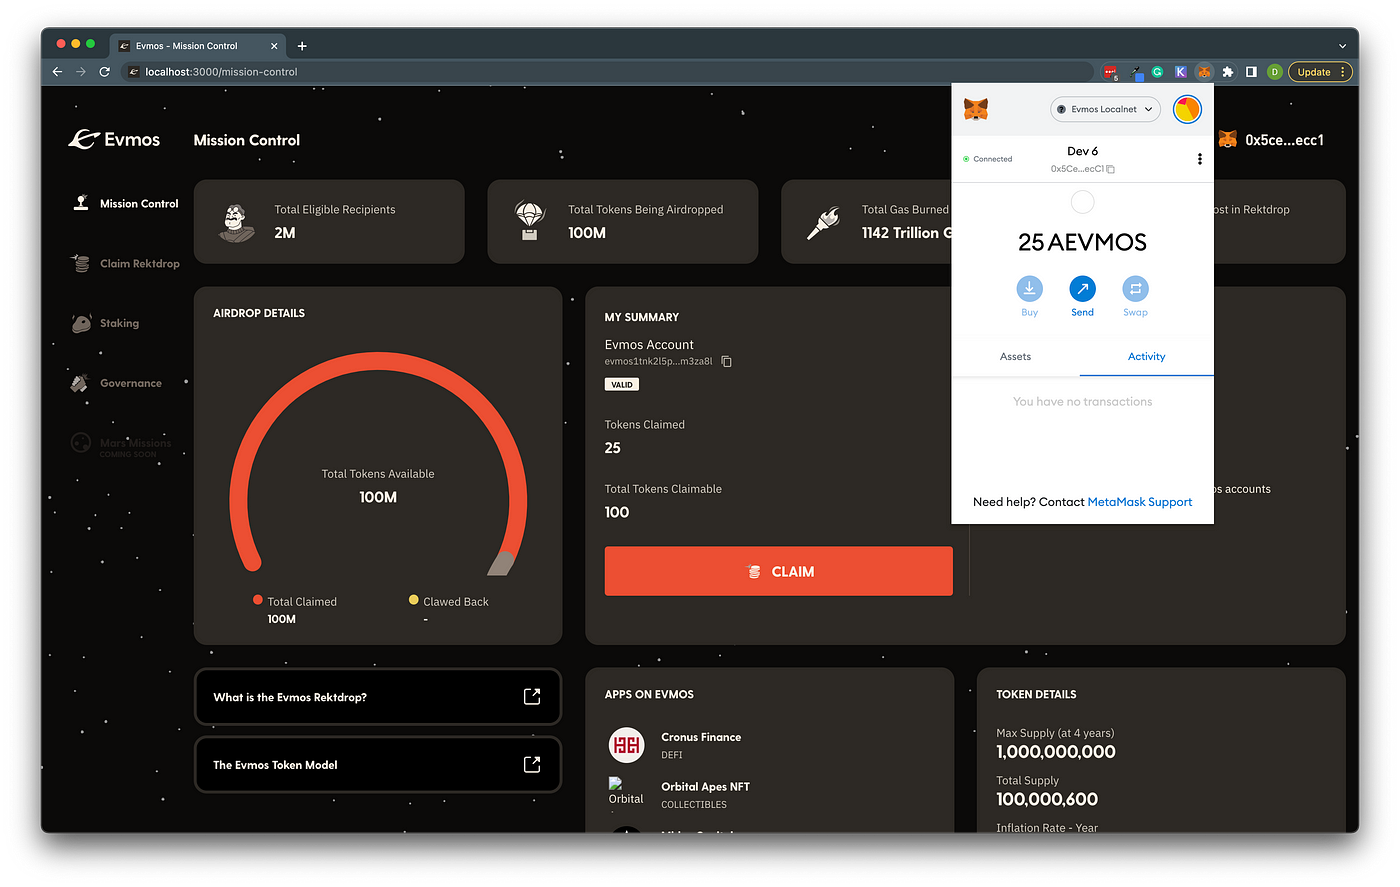This screenshot has height=887, width=1400.
Task: Click the Evmos logo in the header
Action: 114,140
